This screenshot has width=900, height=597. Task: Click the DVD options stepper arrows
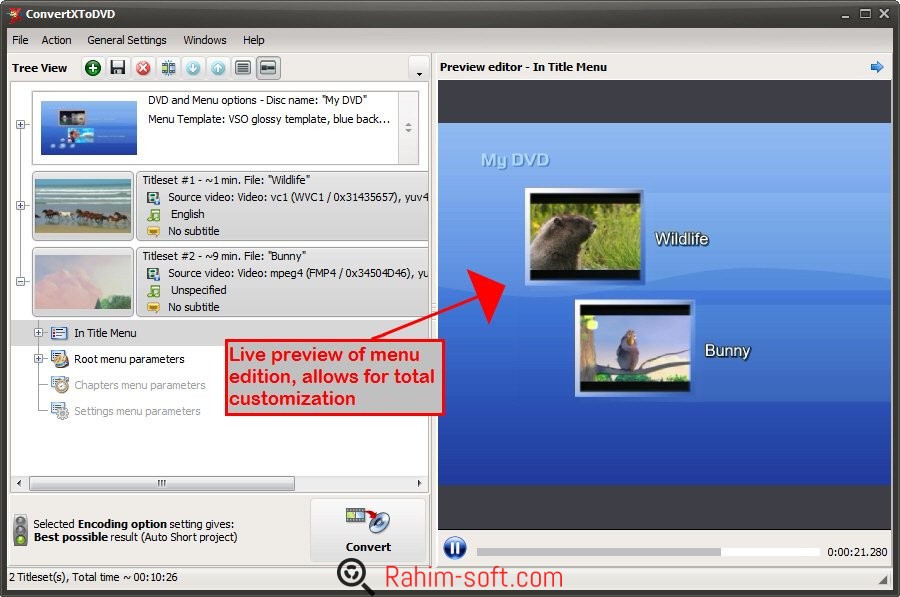[408, 127]
